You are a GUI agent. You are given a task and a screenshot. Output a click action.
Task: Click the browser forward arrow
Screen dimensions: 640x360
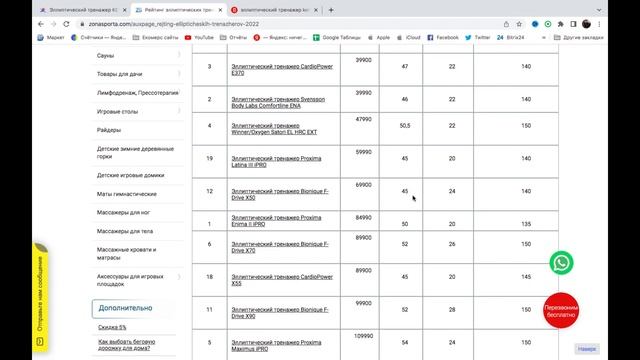[x=53, y=24]
